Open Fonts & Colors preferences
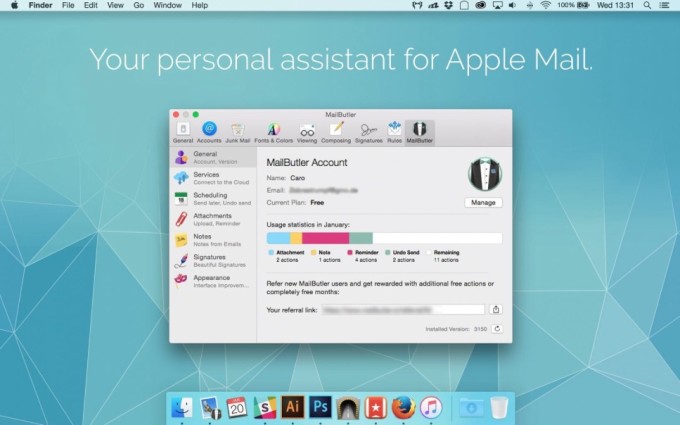The width and height of the screenshot is (680, 425). pos(273,132)
